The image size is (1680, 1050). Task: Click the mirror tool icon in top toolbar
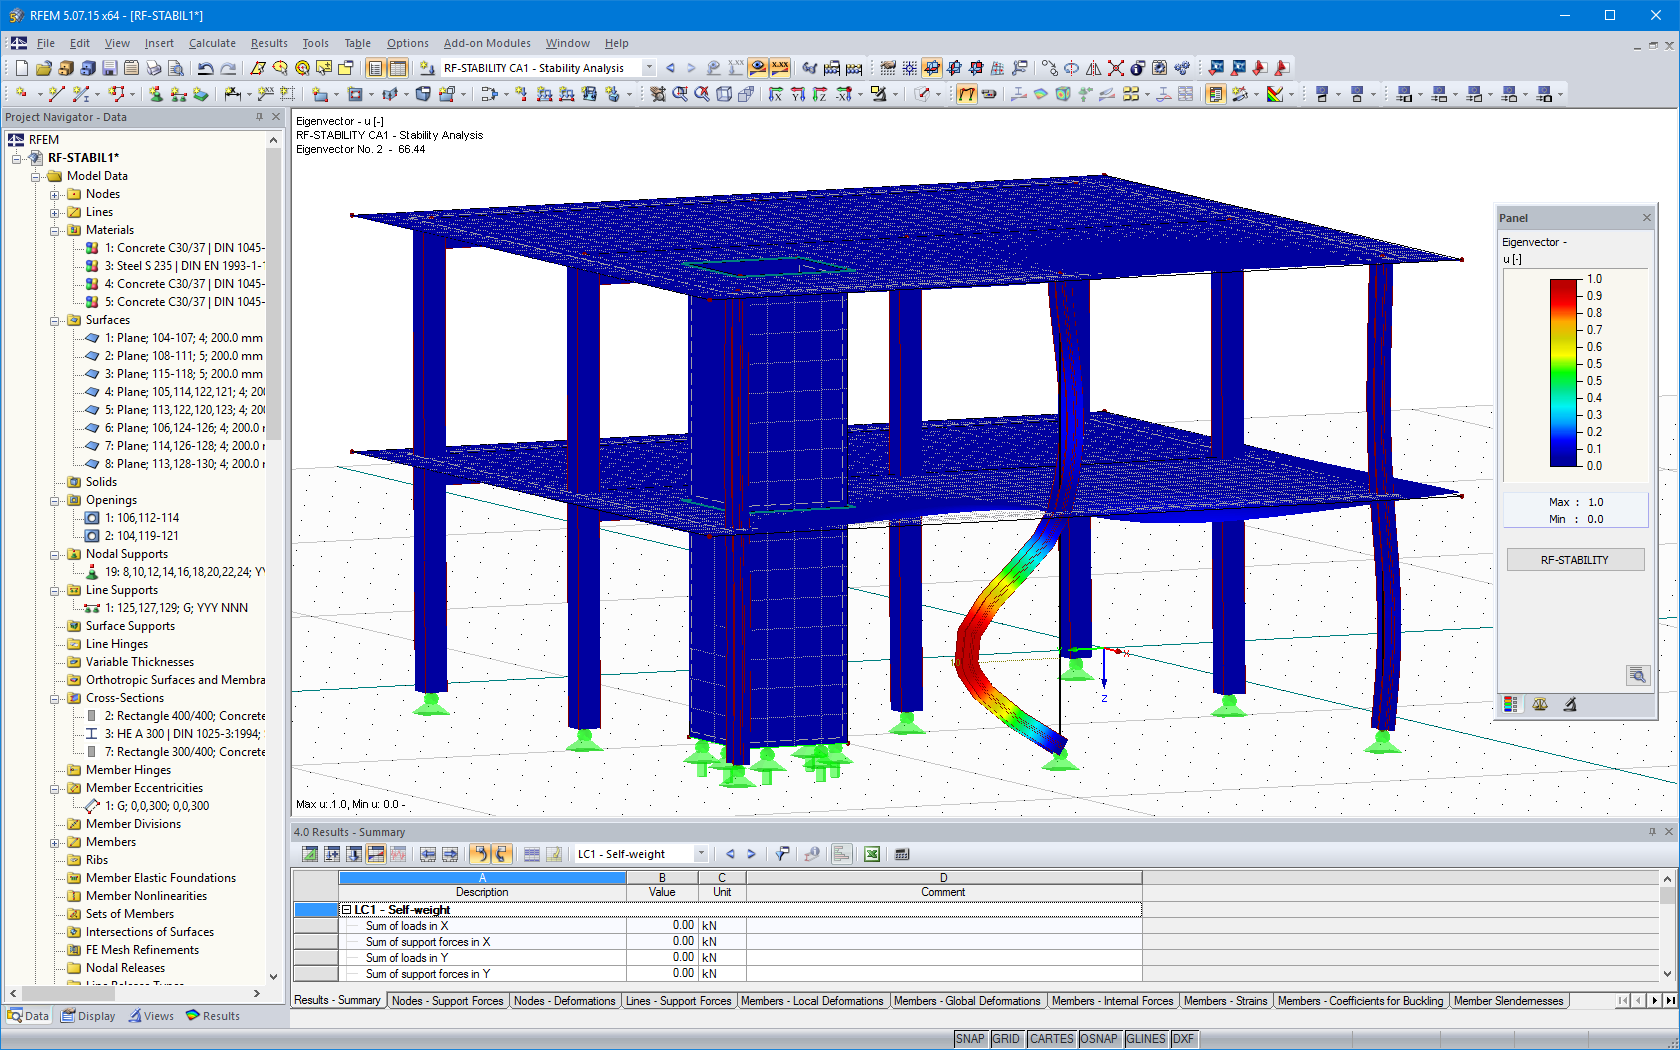[1093, 68]
